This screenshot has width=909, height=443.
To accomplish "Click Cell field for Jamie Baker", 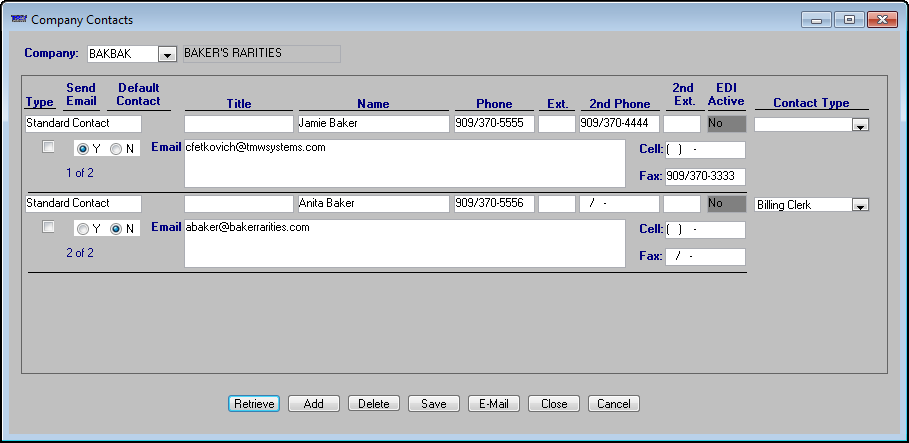I will pyautogui.click(x=705, y=150).
